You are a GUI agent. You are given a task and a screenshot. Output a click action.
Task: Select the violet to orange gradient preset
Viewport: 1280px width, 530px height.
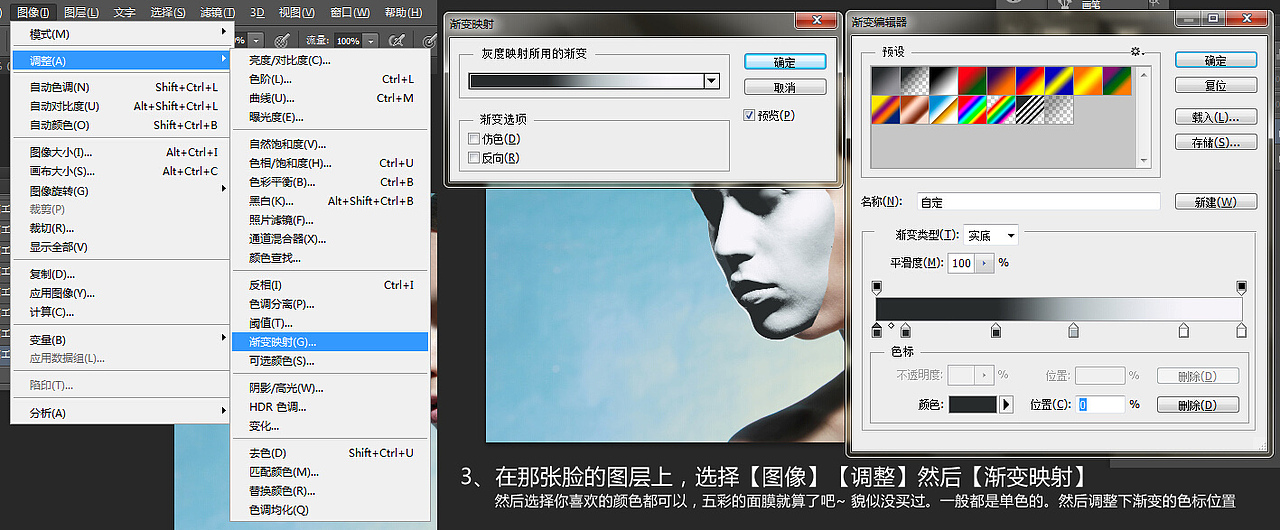[x=1002, y=81]
